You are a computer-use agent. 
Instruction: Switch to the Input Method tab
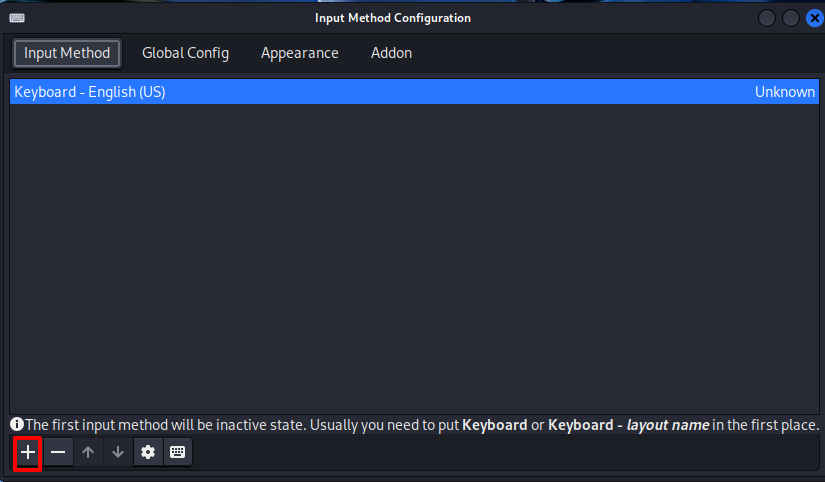tap(67, 53)
